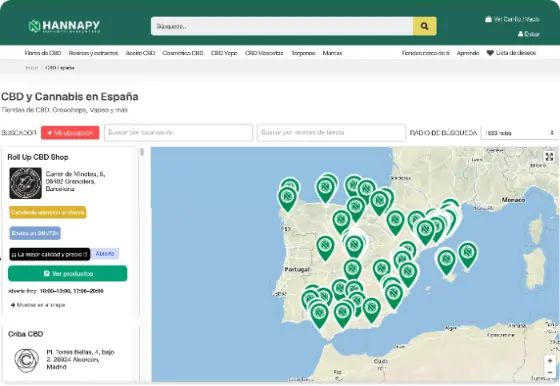
Task: Open Criba CBD logo thumbnail
Action: (x=26, y=360)
